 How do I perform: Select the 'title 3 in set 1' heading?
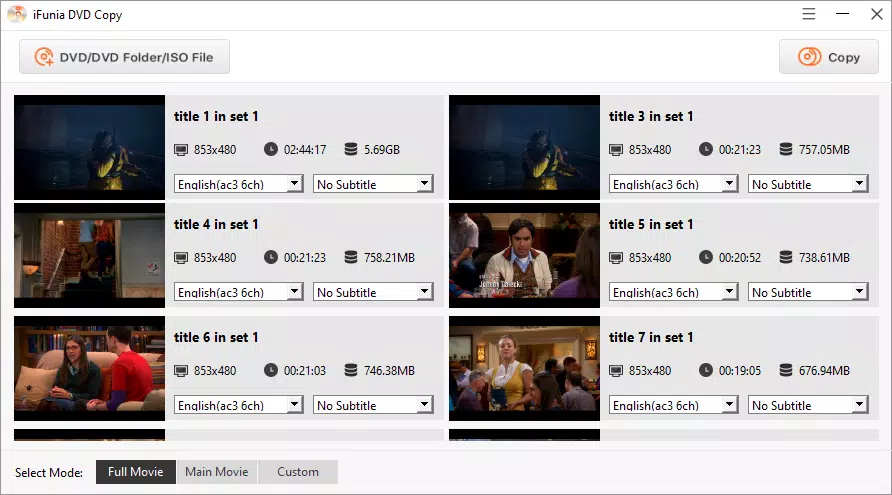click(x=651, y=116)
